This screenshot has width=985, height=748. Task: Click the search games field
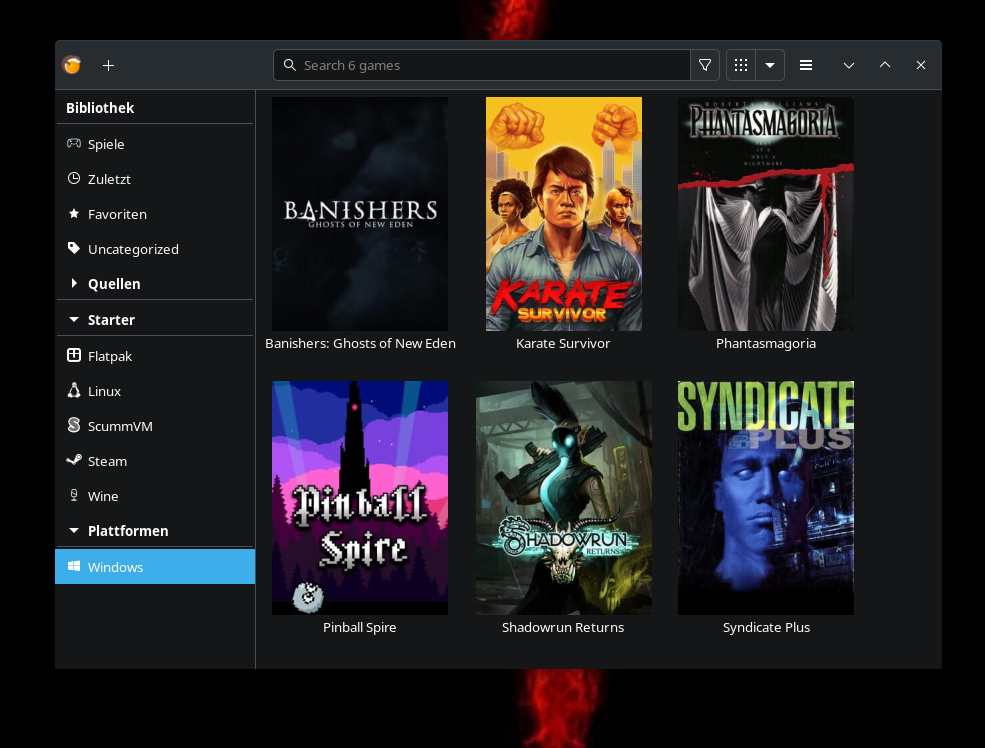click(482, 65)
